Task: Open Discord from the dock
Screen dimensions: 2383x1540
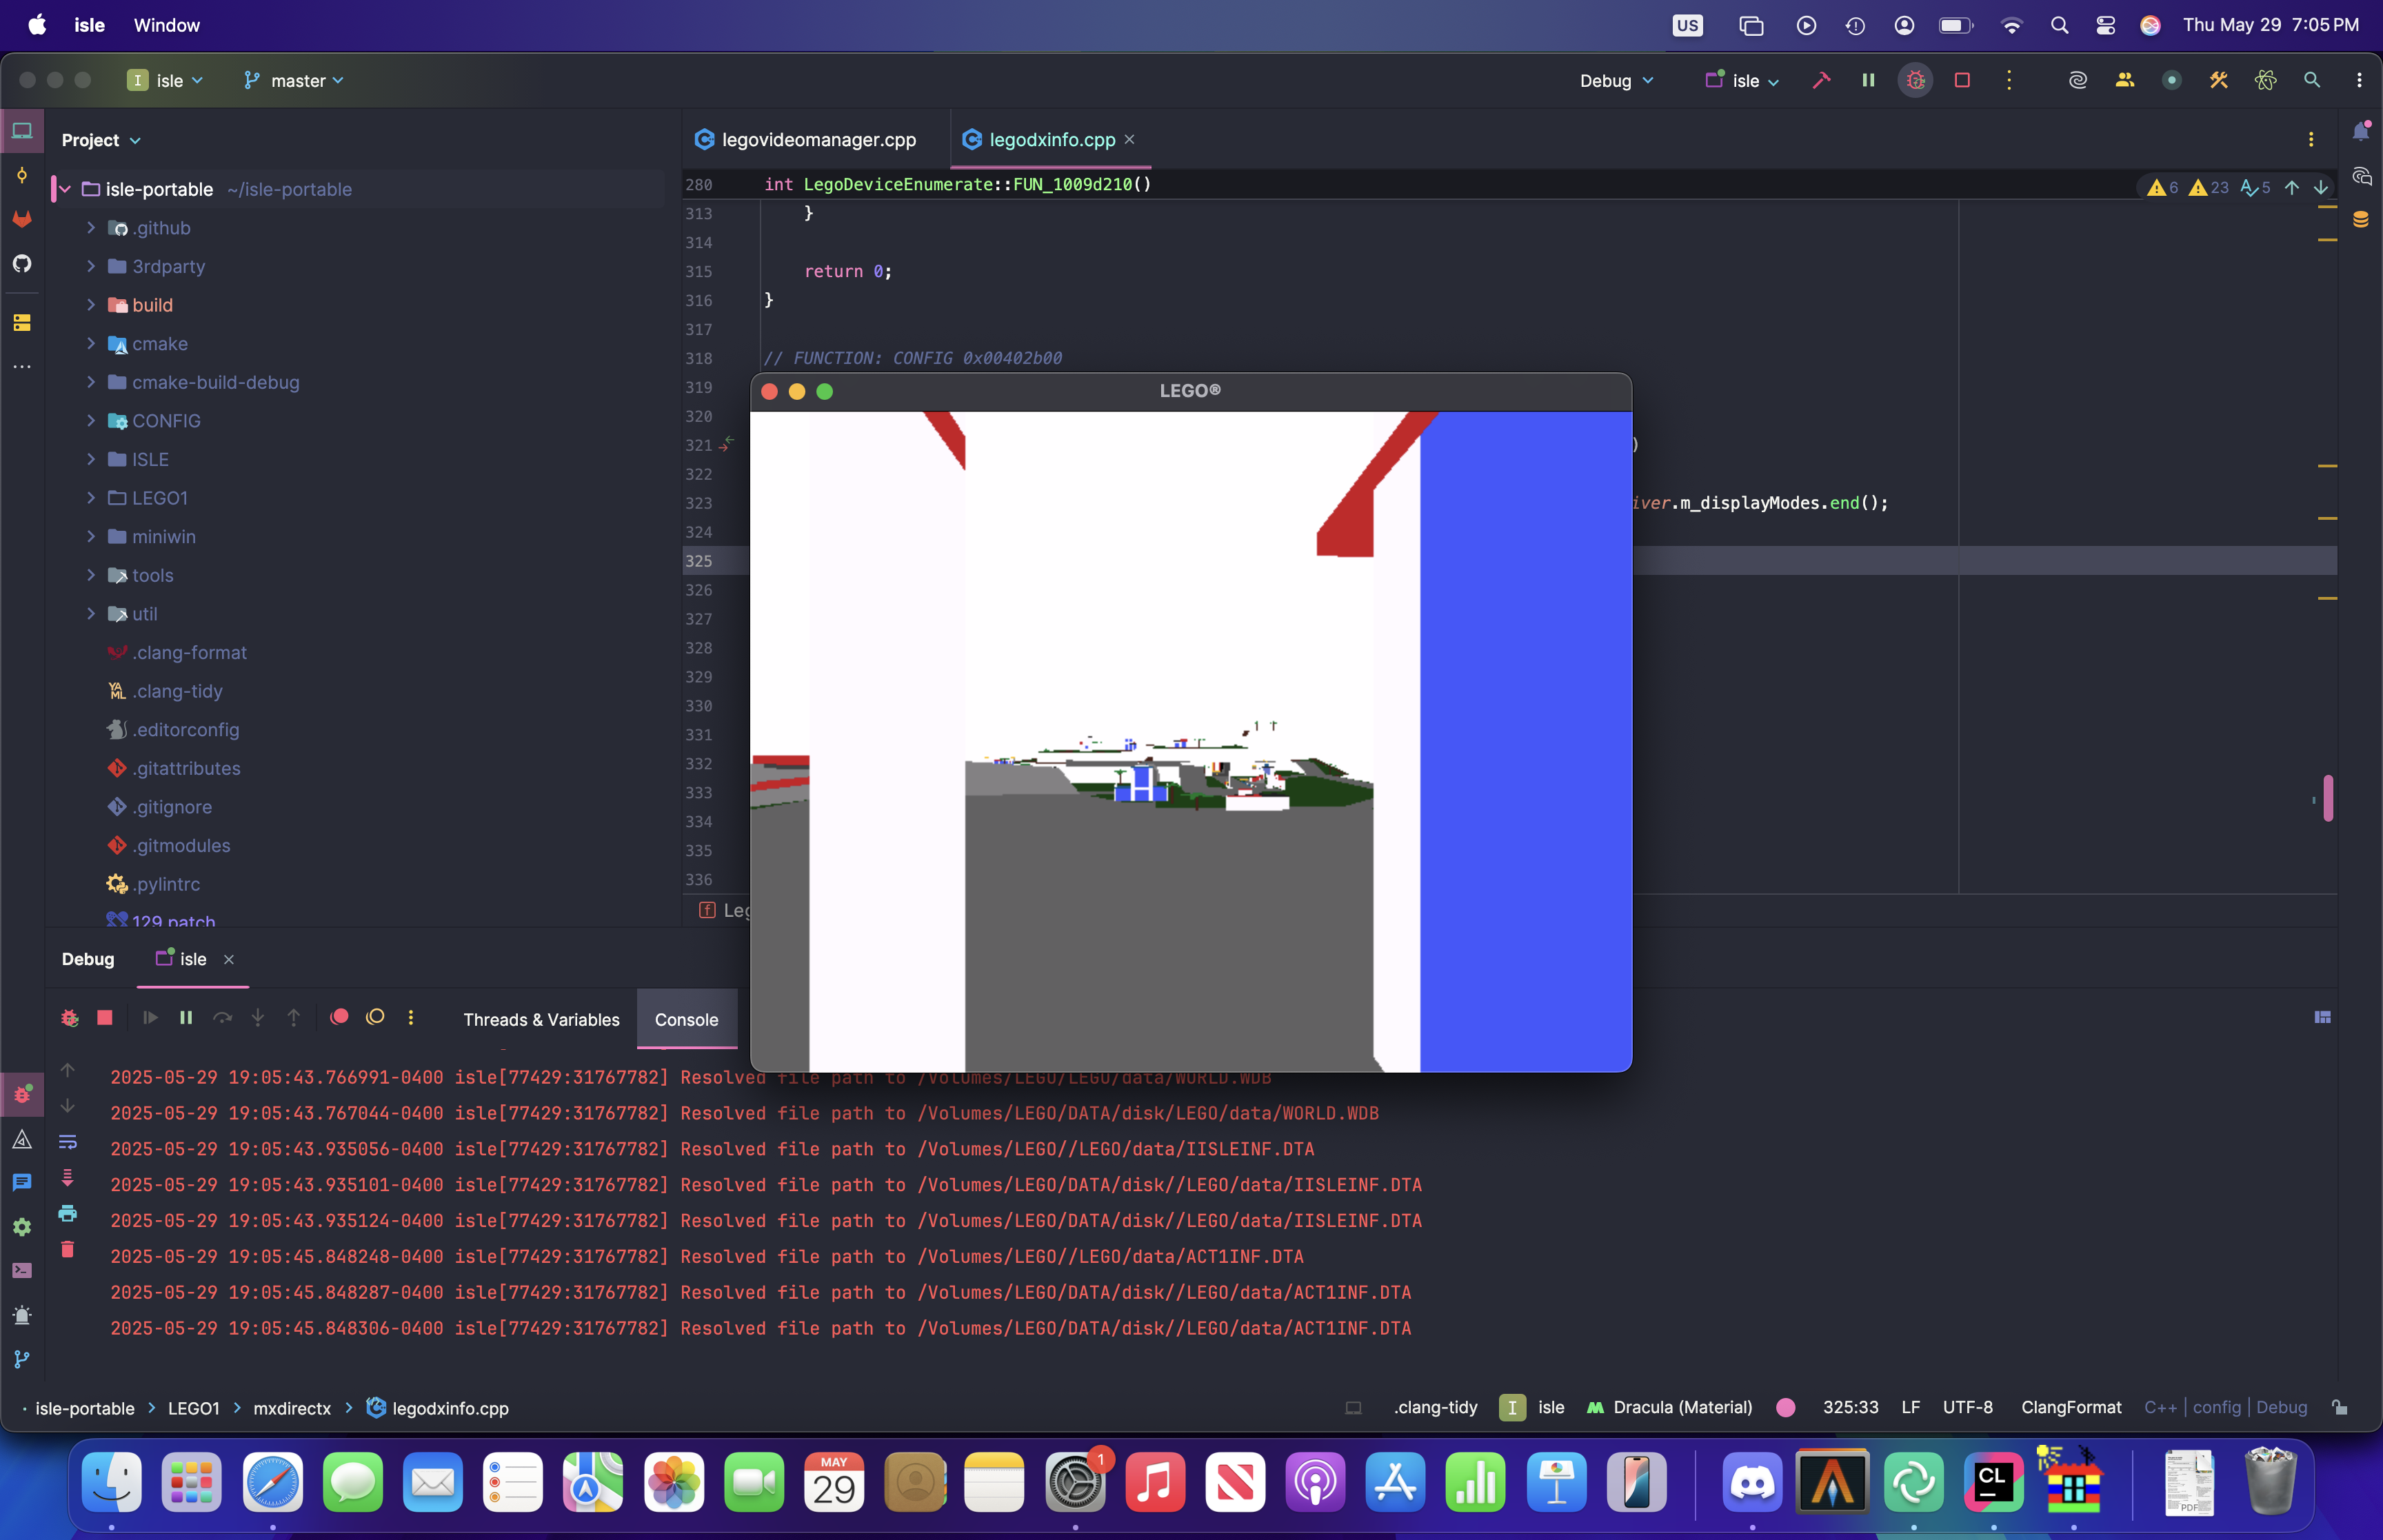Action: (x=1751, y=1481)
